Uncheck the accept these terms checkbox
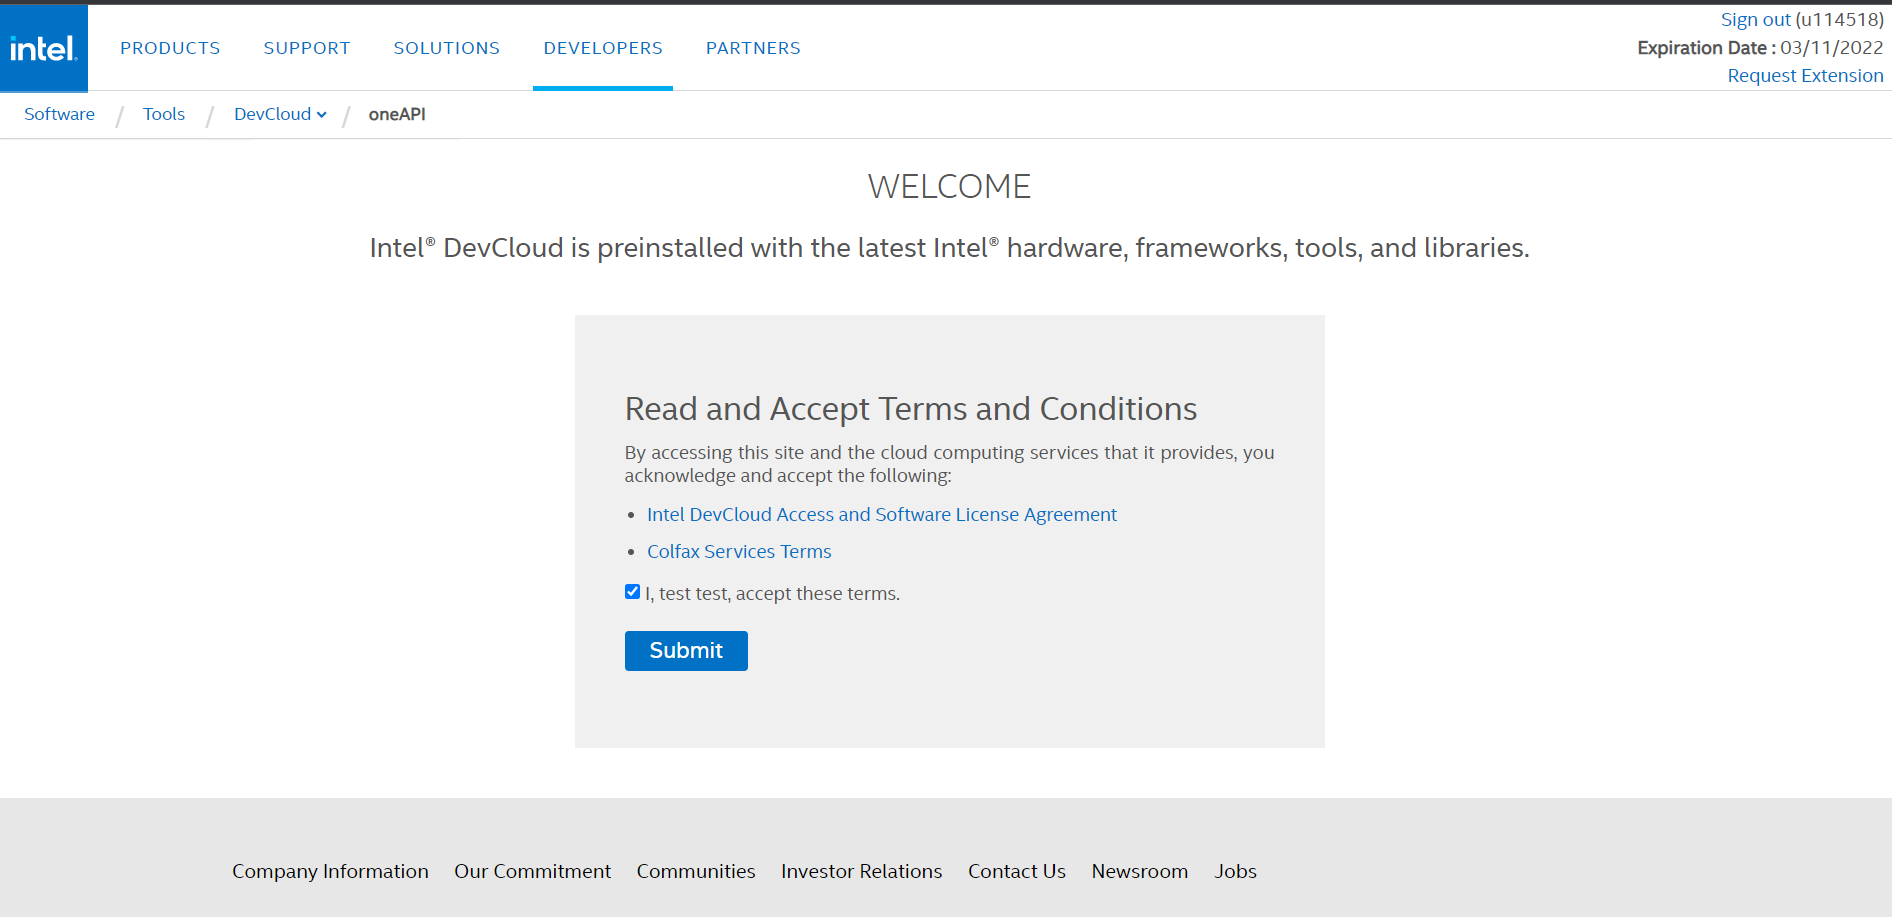The width and height of the screenshot is (1892, 917). 632,592
